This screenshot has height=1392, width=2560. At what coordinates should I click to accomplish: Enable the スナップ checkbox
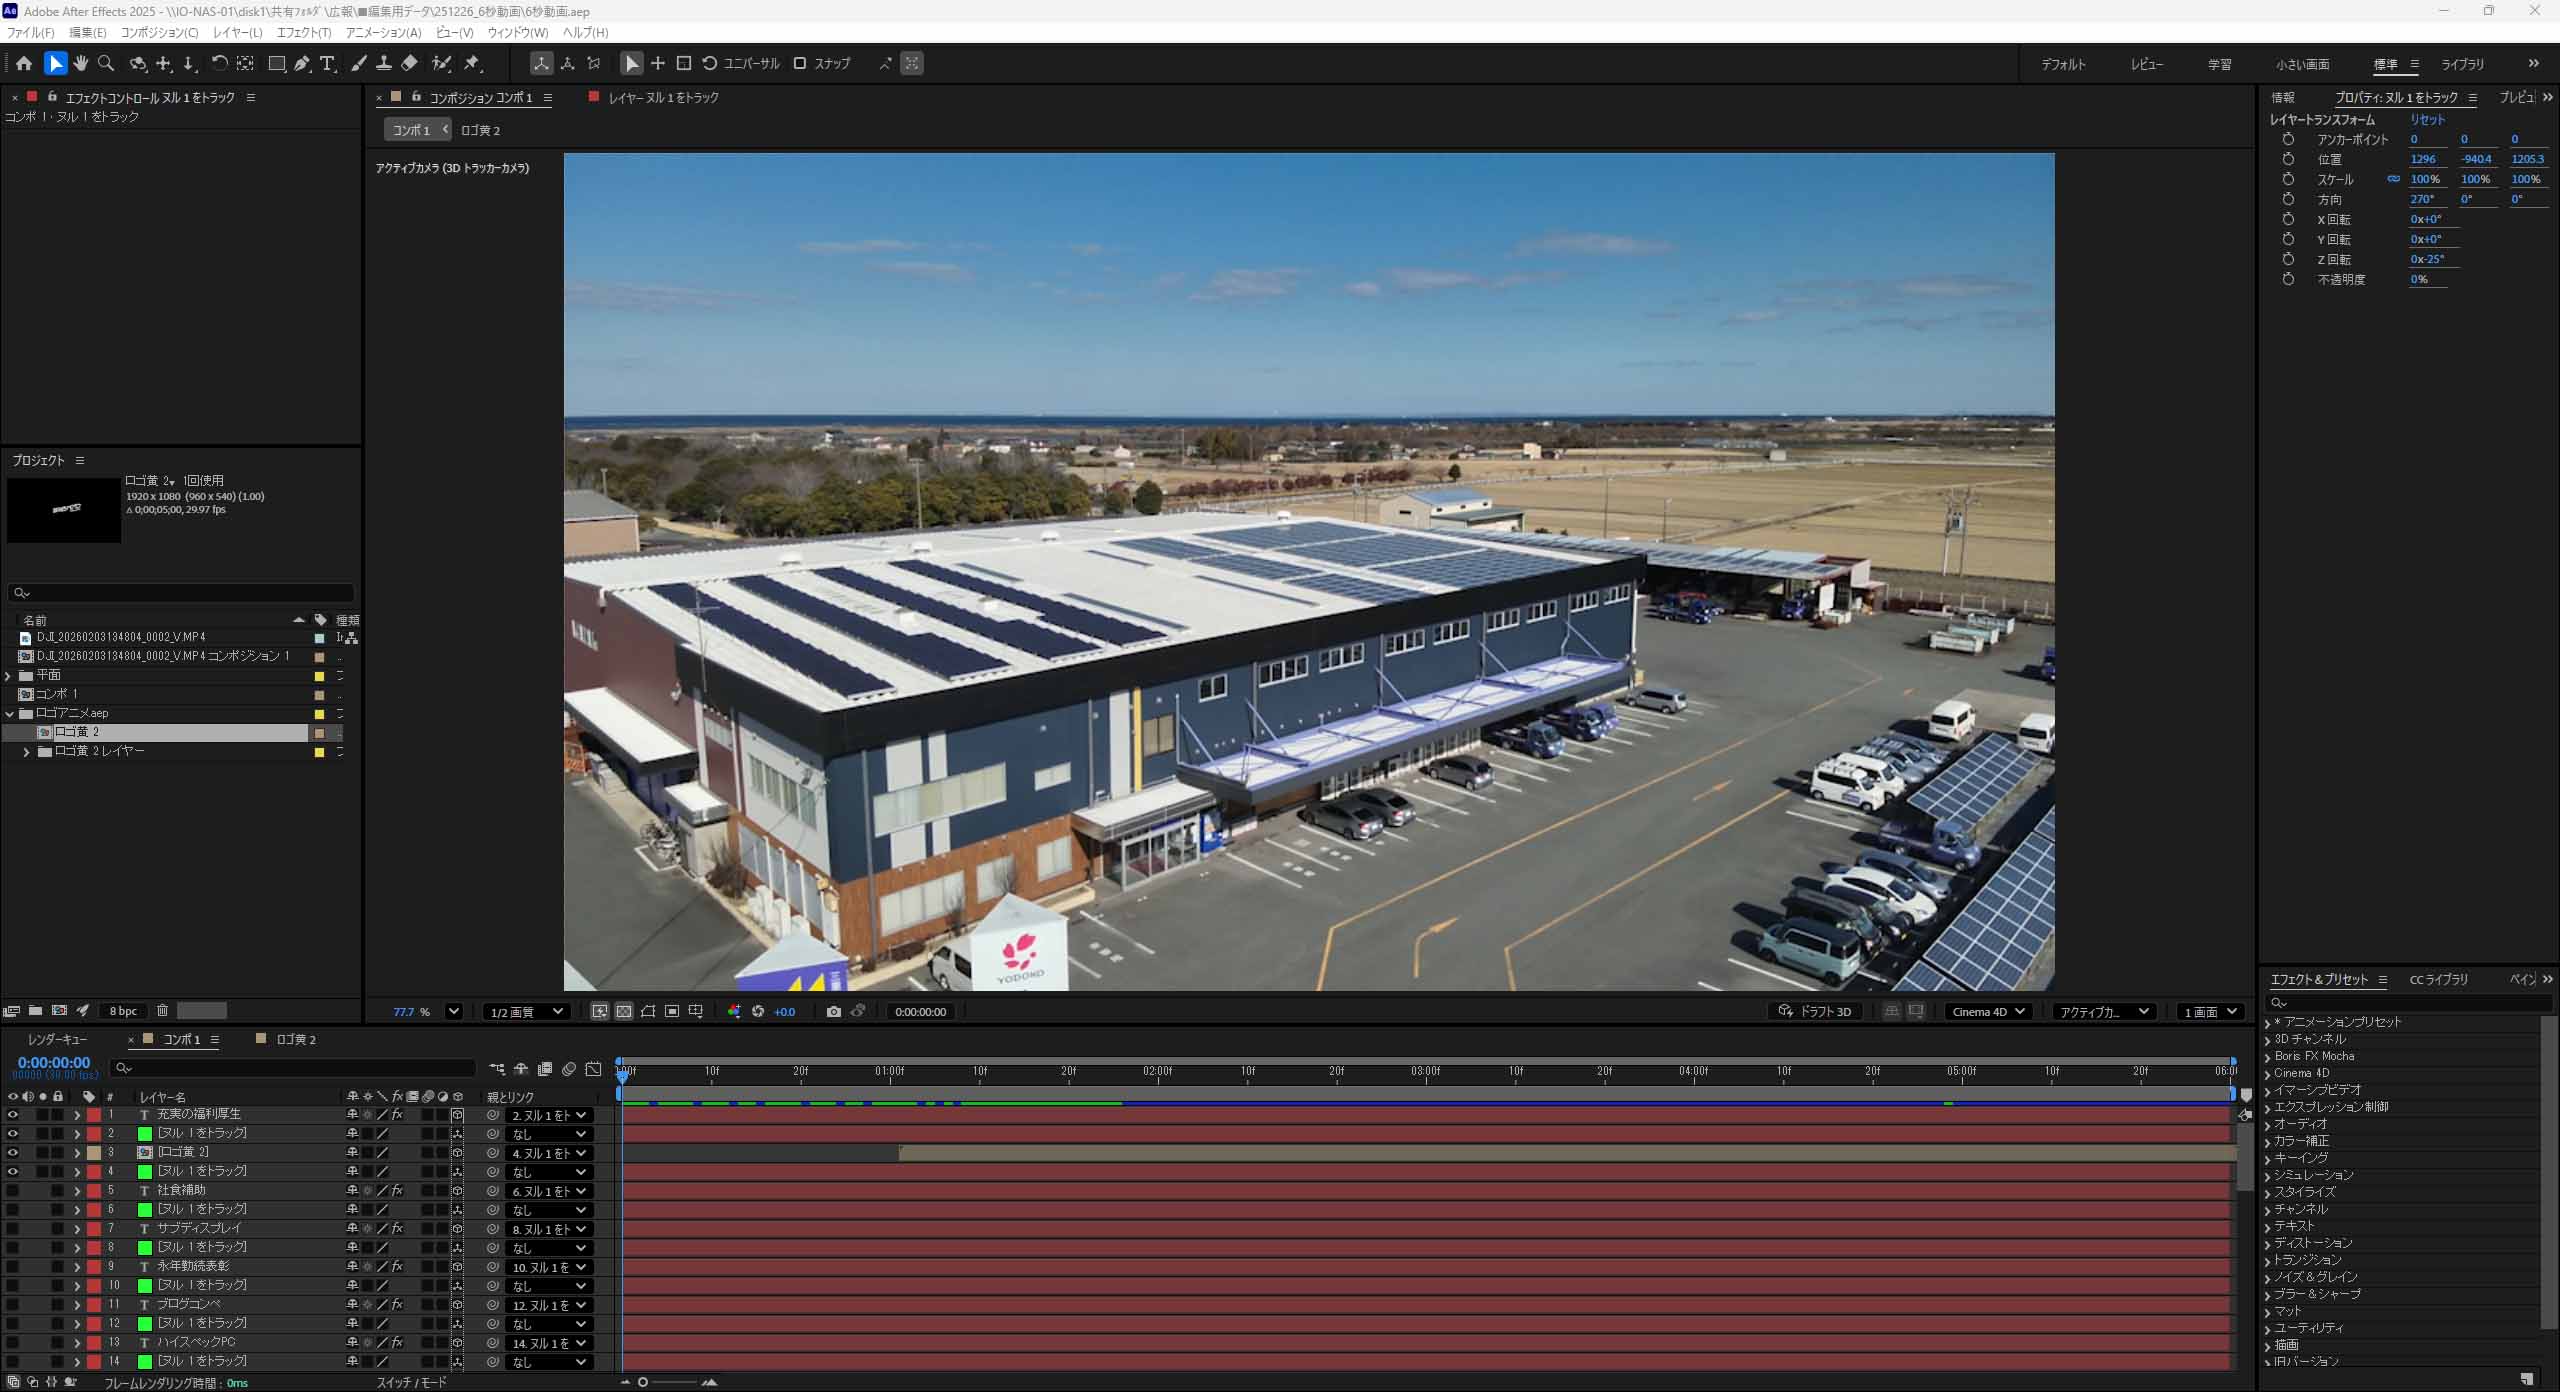tap(800, 64)
